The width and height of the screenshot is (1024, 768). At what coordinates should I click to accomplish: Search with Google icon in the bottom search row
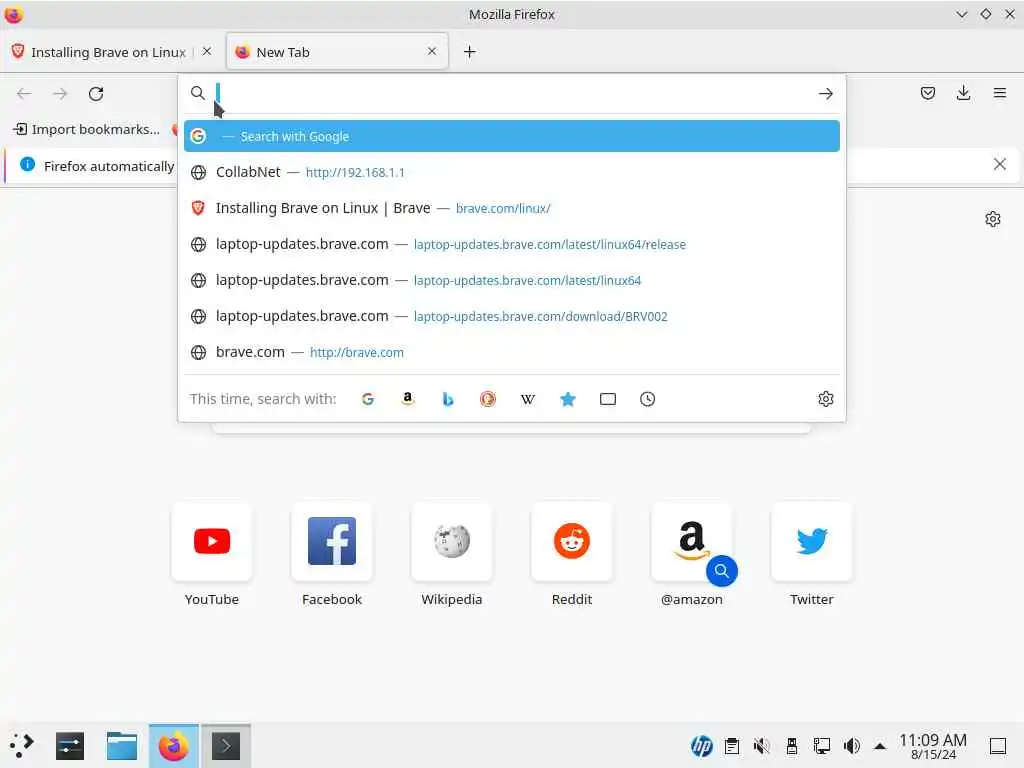tap(368, 399)
